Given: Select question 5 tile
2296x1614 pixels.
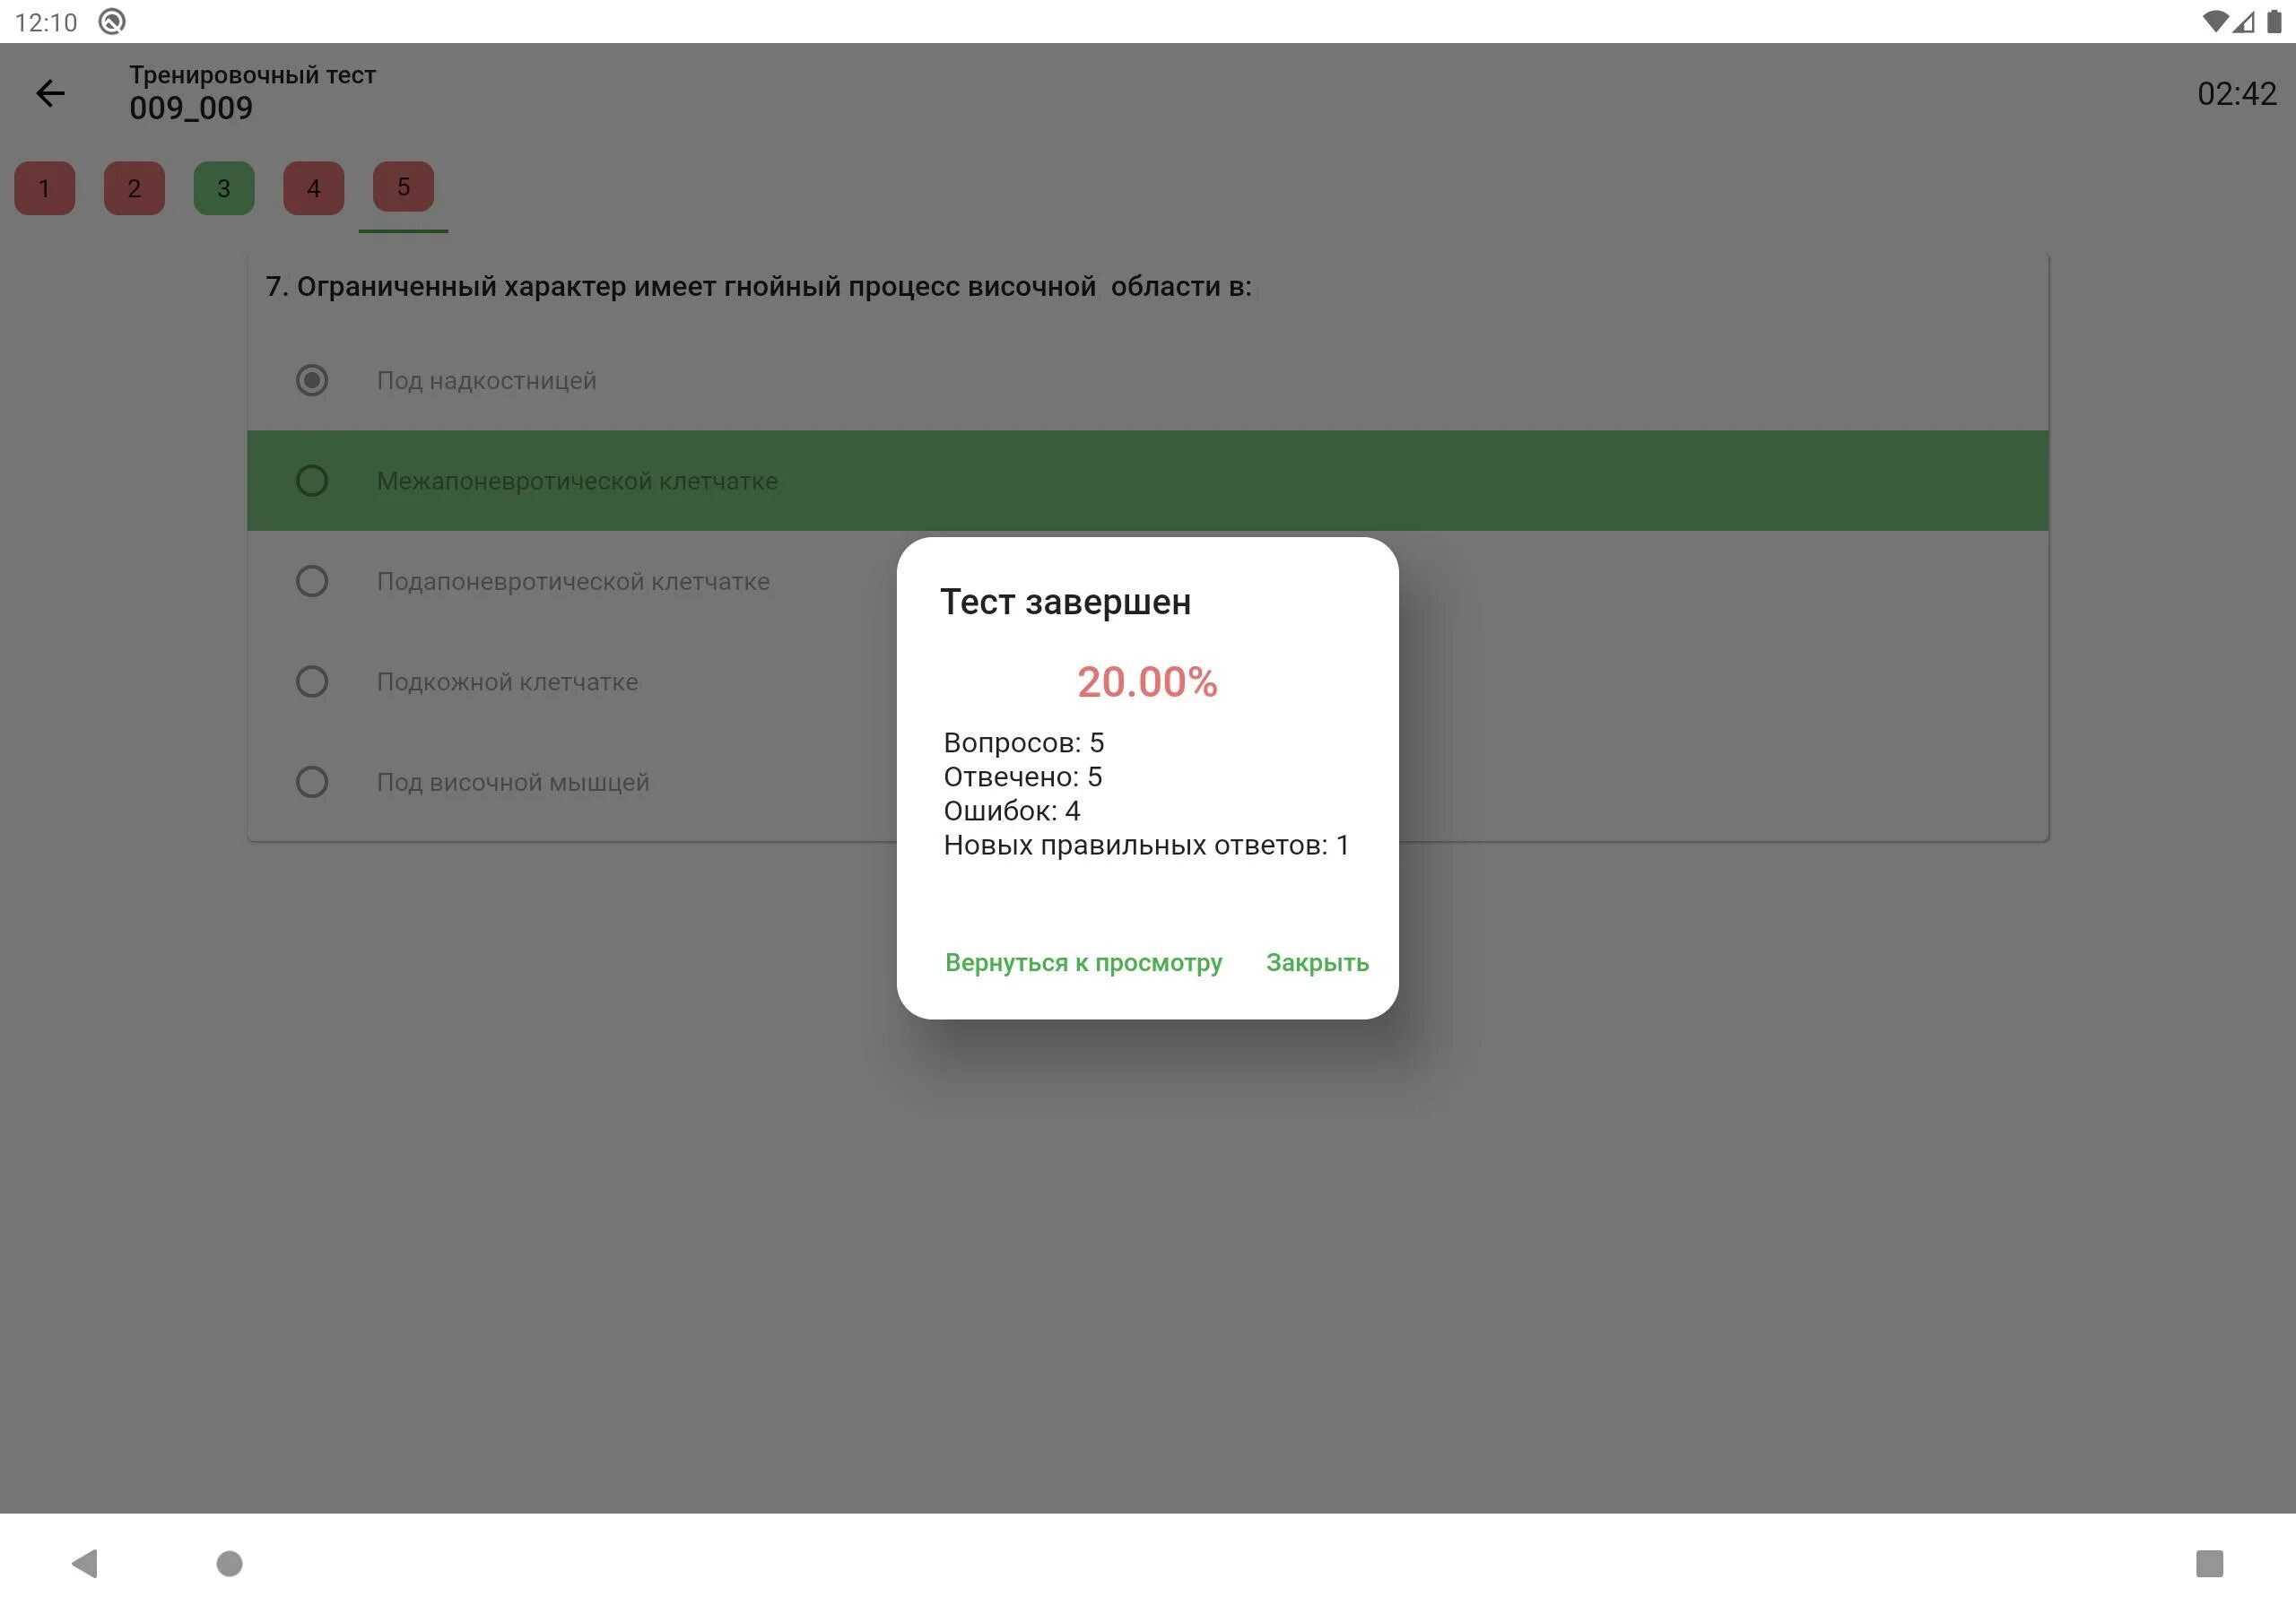Looking at the screenshot, I should pos(403,187).
